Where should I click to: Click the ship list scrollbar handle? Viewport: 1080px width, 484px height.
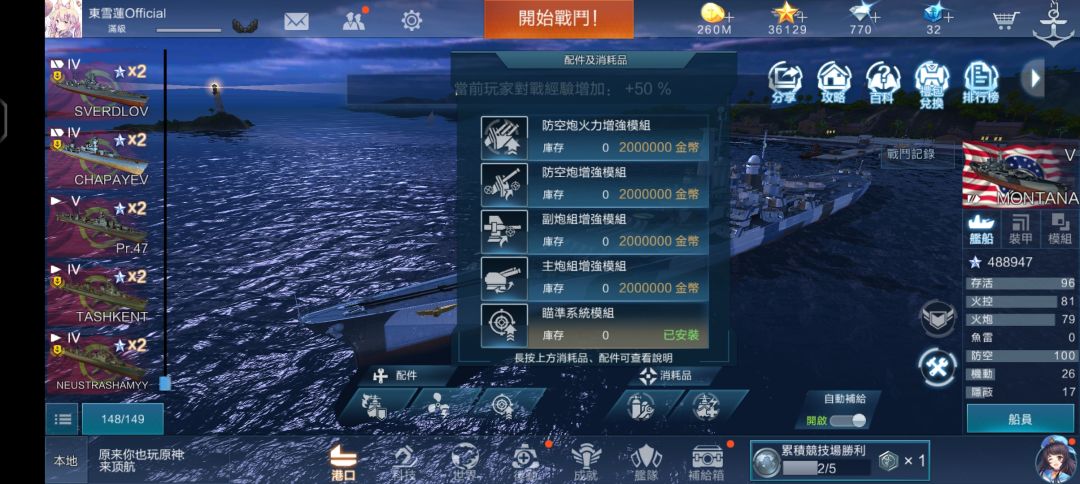pyautogui.click(x=165, y=383)
